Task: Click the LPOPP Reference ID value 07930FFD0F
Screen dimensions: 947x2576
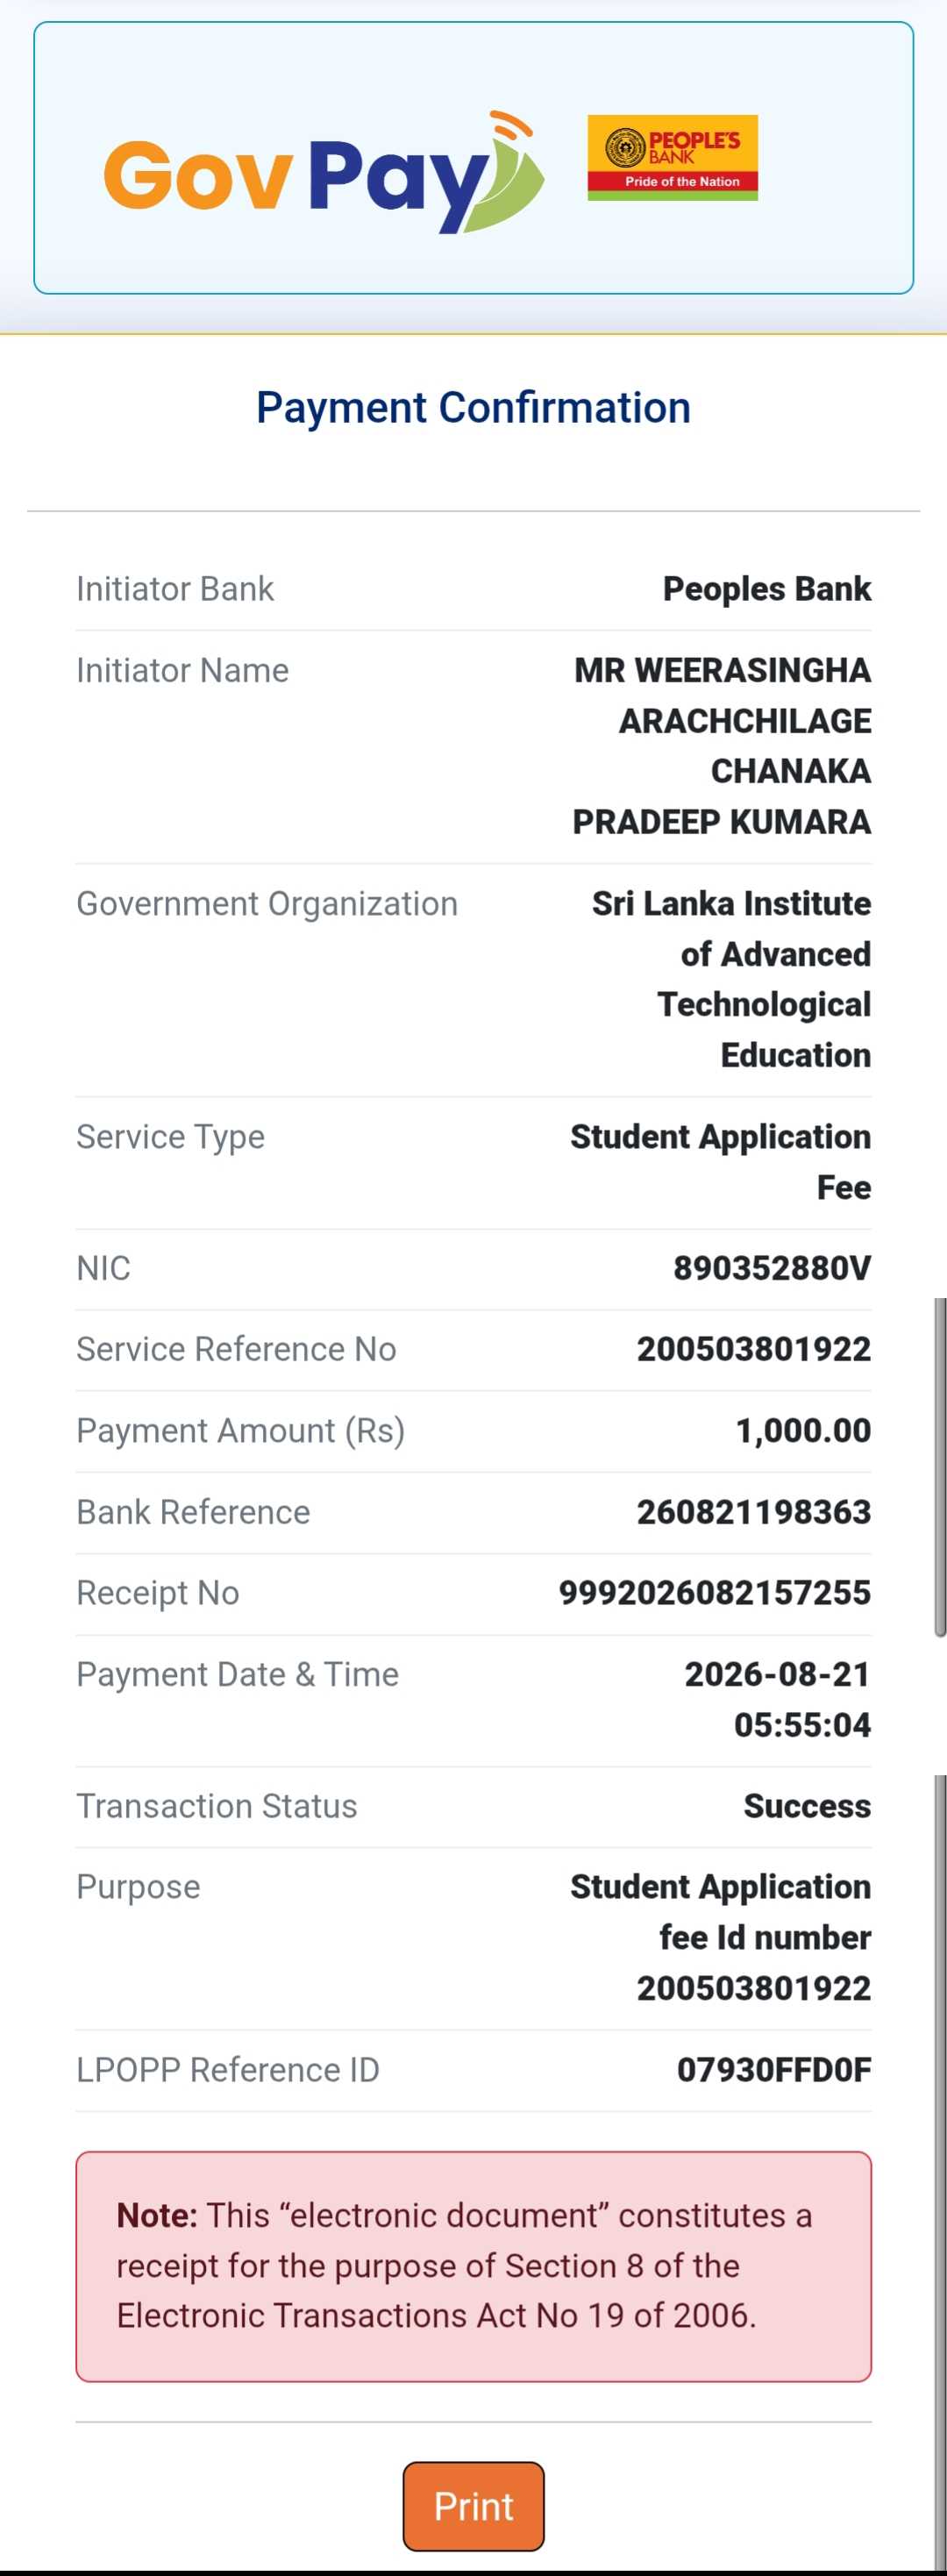Action: 774,2070
